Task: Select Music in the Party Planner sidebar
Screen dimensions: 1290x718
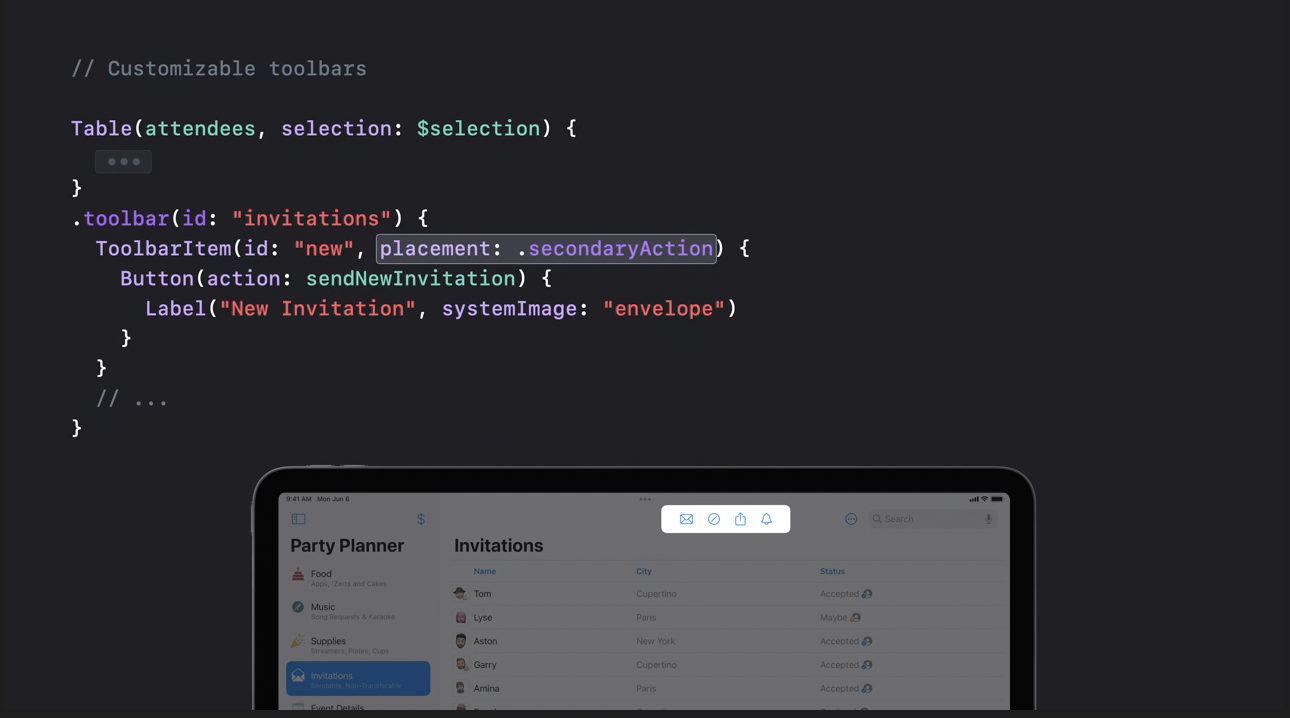Action: (358, 610)
